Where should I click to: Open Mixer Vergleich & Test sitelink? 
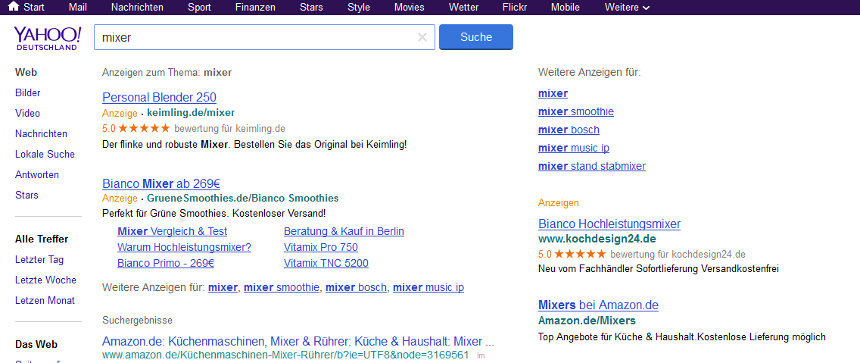172,231
